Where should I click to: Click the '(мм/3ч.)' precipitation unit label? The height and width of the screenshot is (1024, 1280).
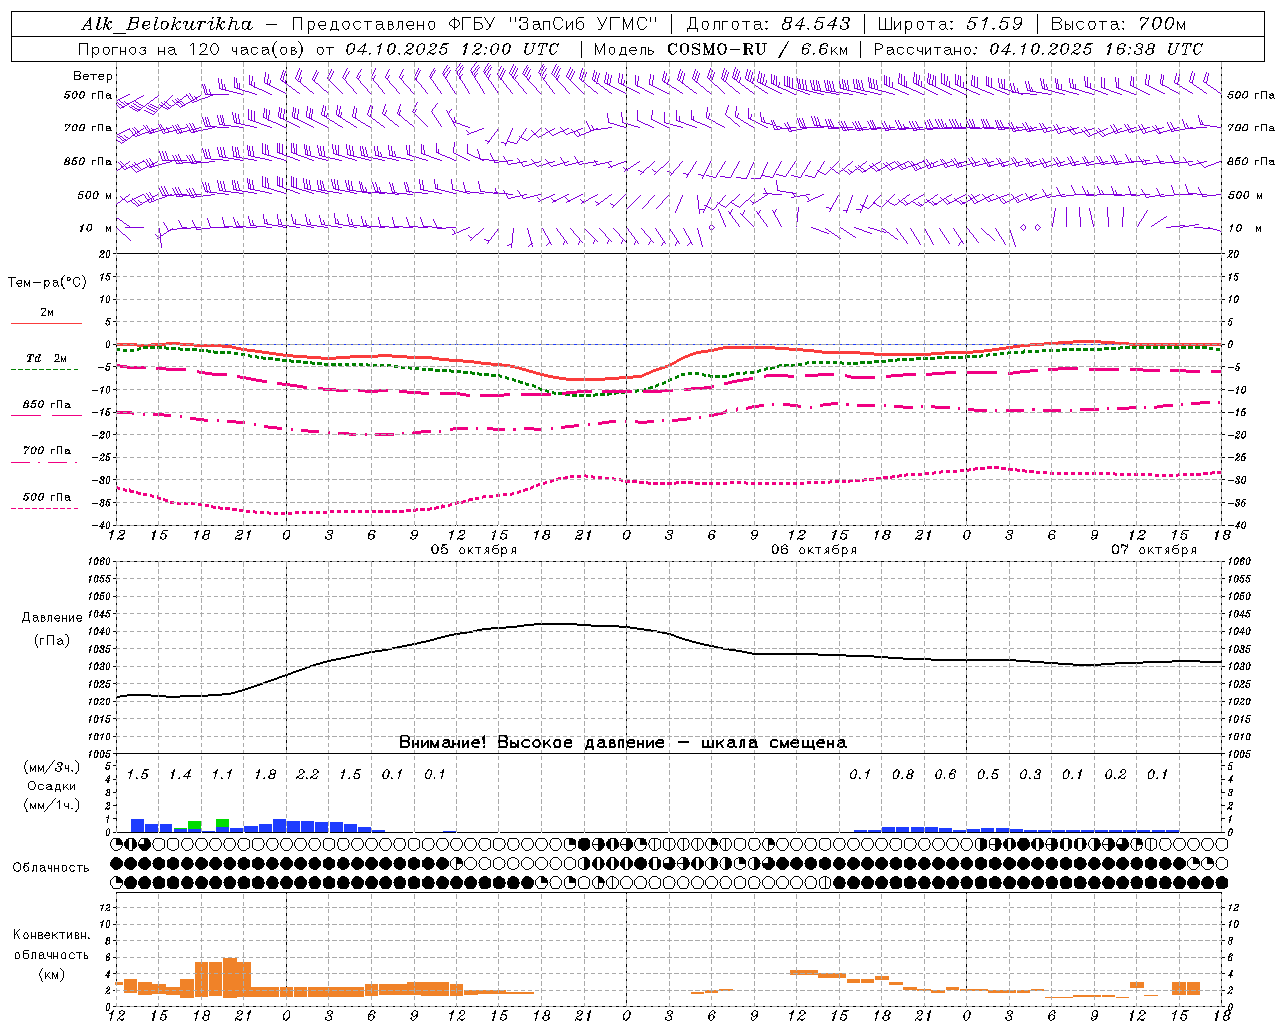pyautogui.click(x=52, y=768)
